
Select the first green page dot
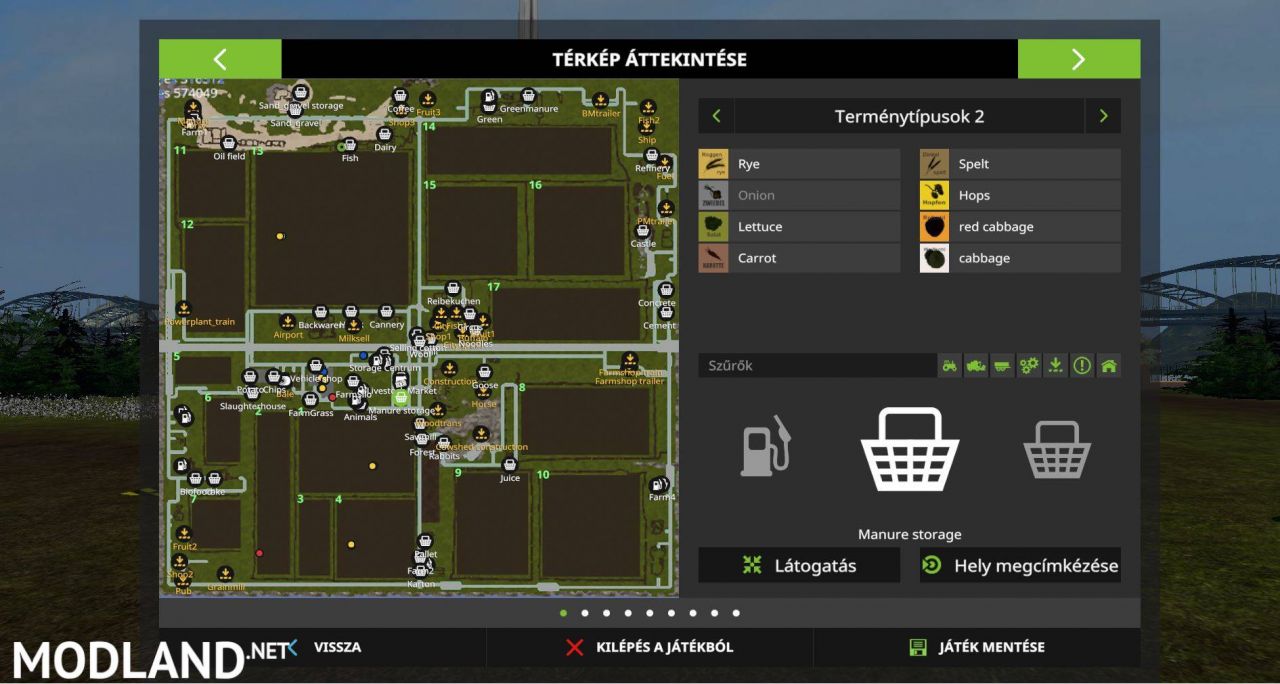tap(563, 613)
